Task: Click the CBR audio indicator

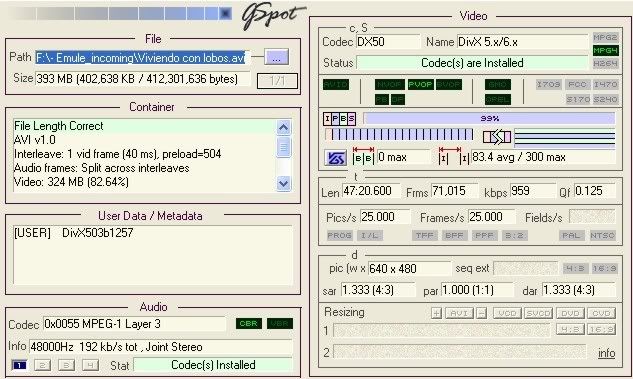Action: (249, 324)
